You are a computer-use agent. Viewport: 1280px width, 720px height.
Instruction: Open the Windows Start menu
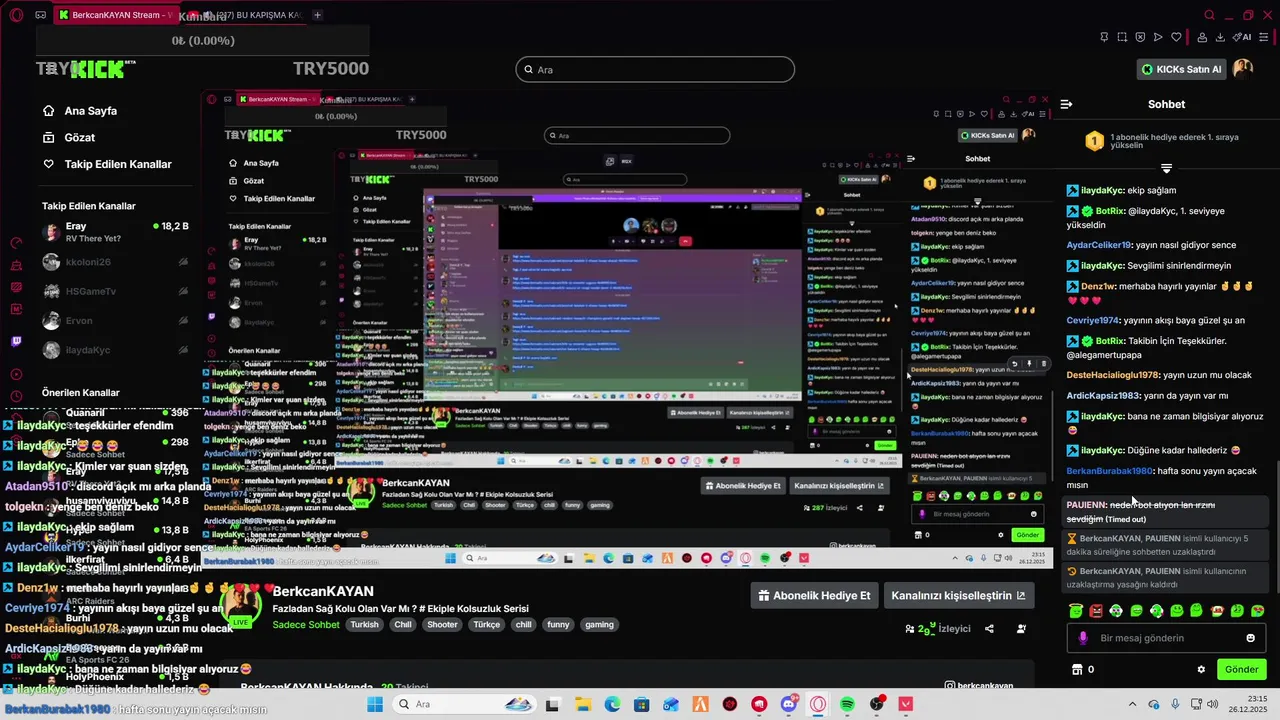(375, 704)
